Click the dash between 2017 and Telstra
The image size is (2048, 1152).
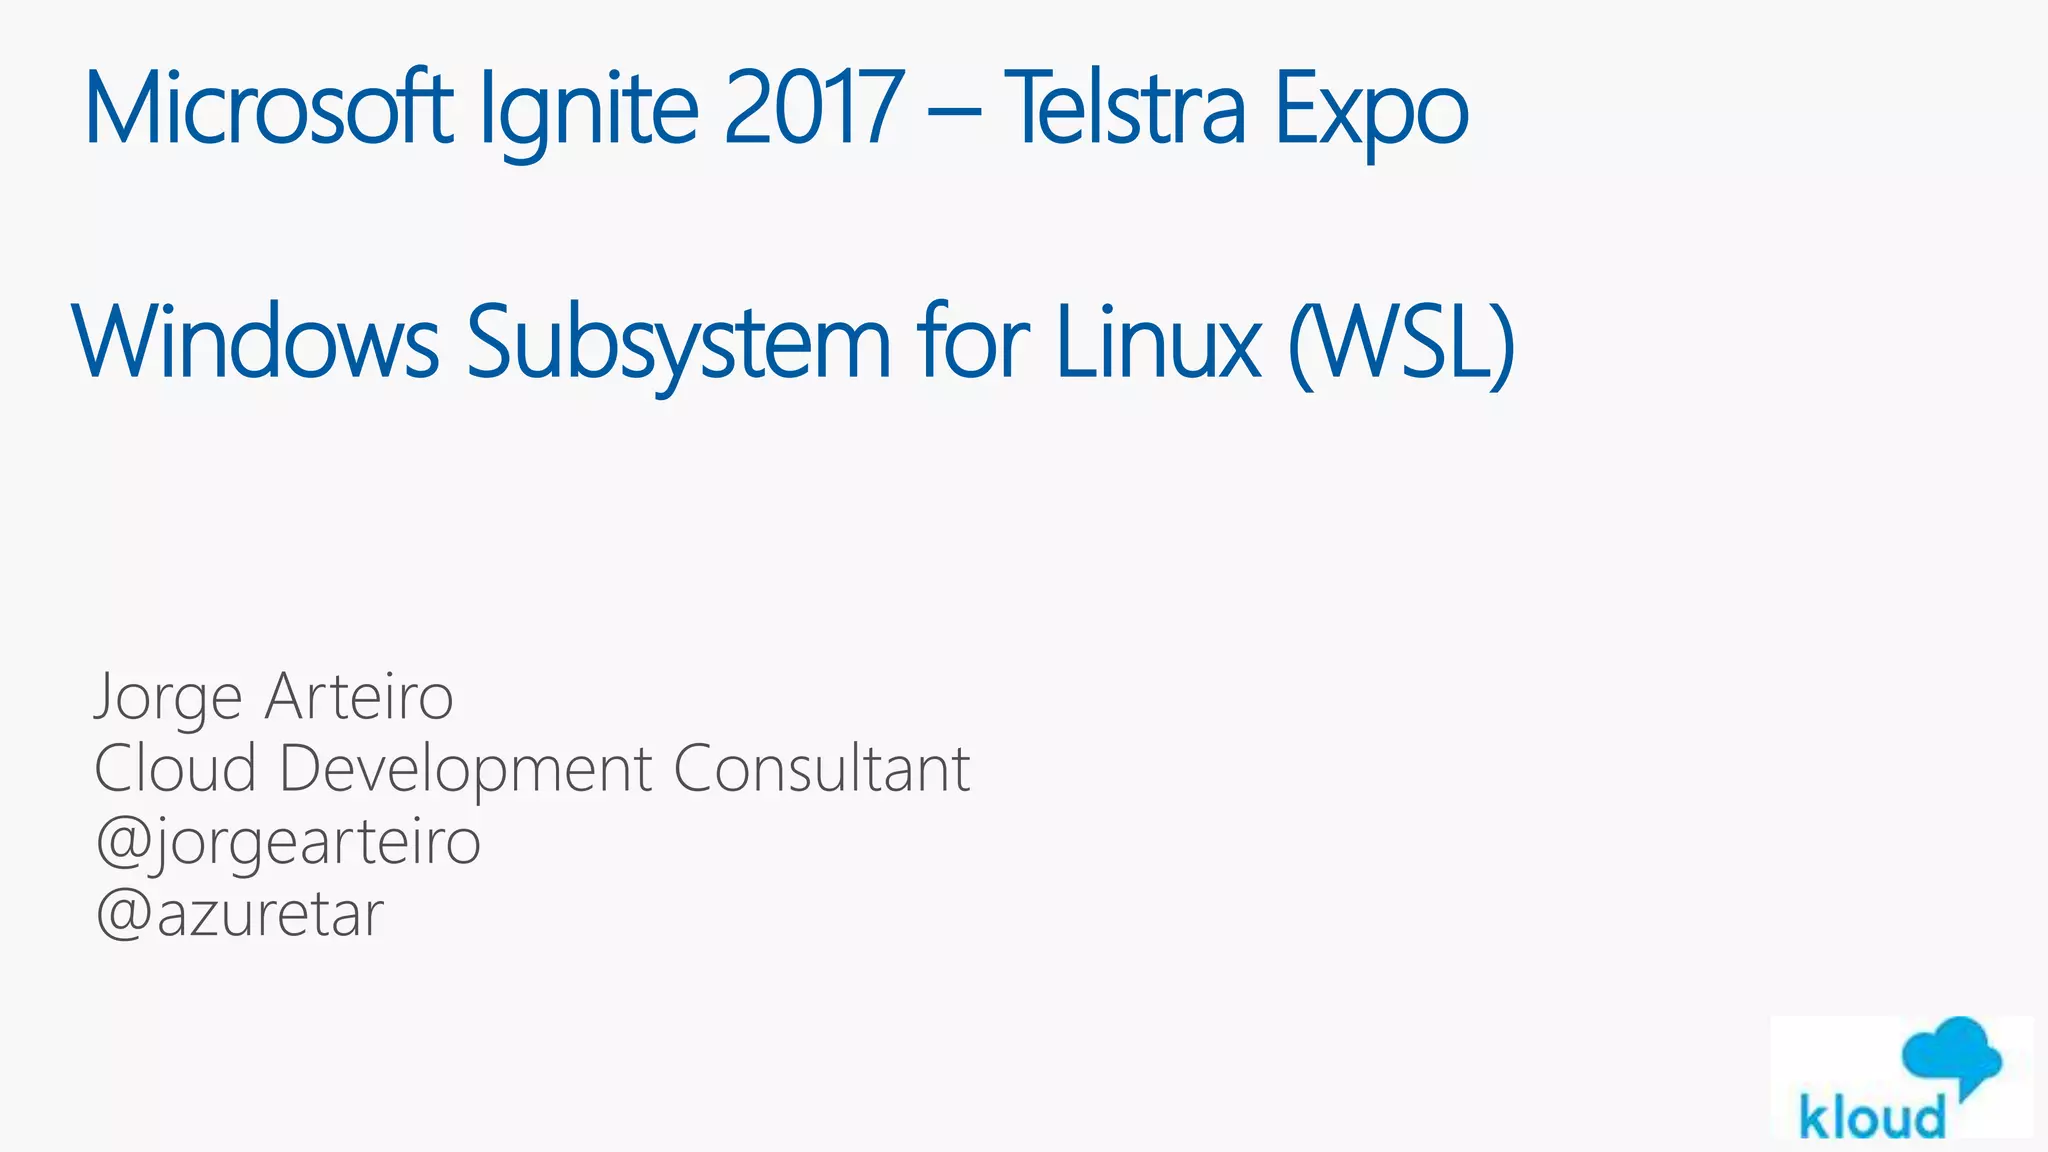pyautogui.click(x=953, y=110)
